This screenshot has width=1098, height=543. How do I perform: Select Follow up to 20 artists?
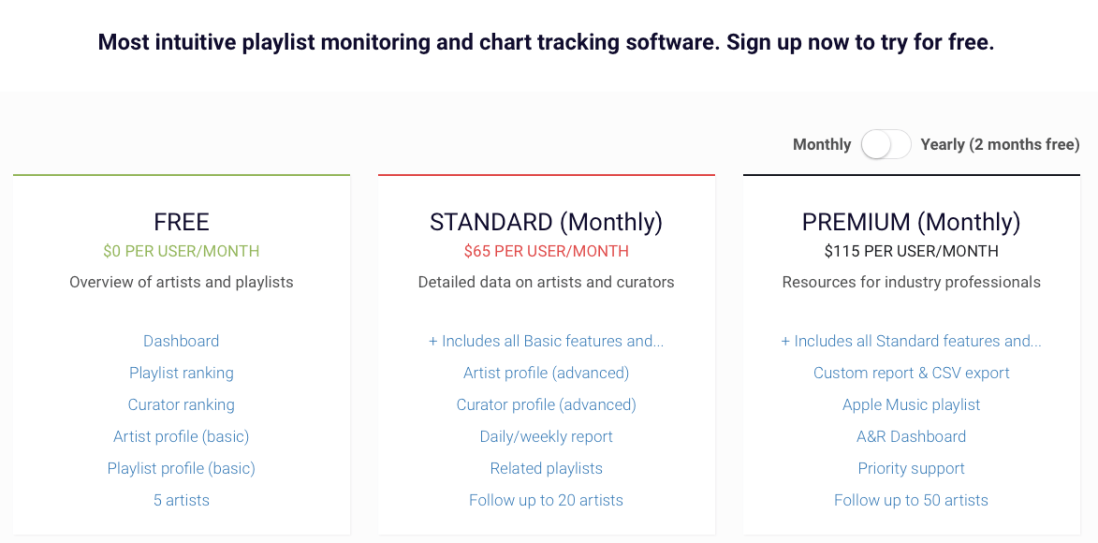click(546, 500)
